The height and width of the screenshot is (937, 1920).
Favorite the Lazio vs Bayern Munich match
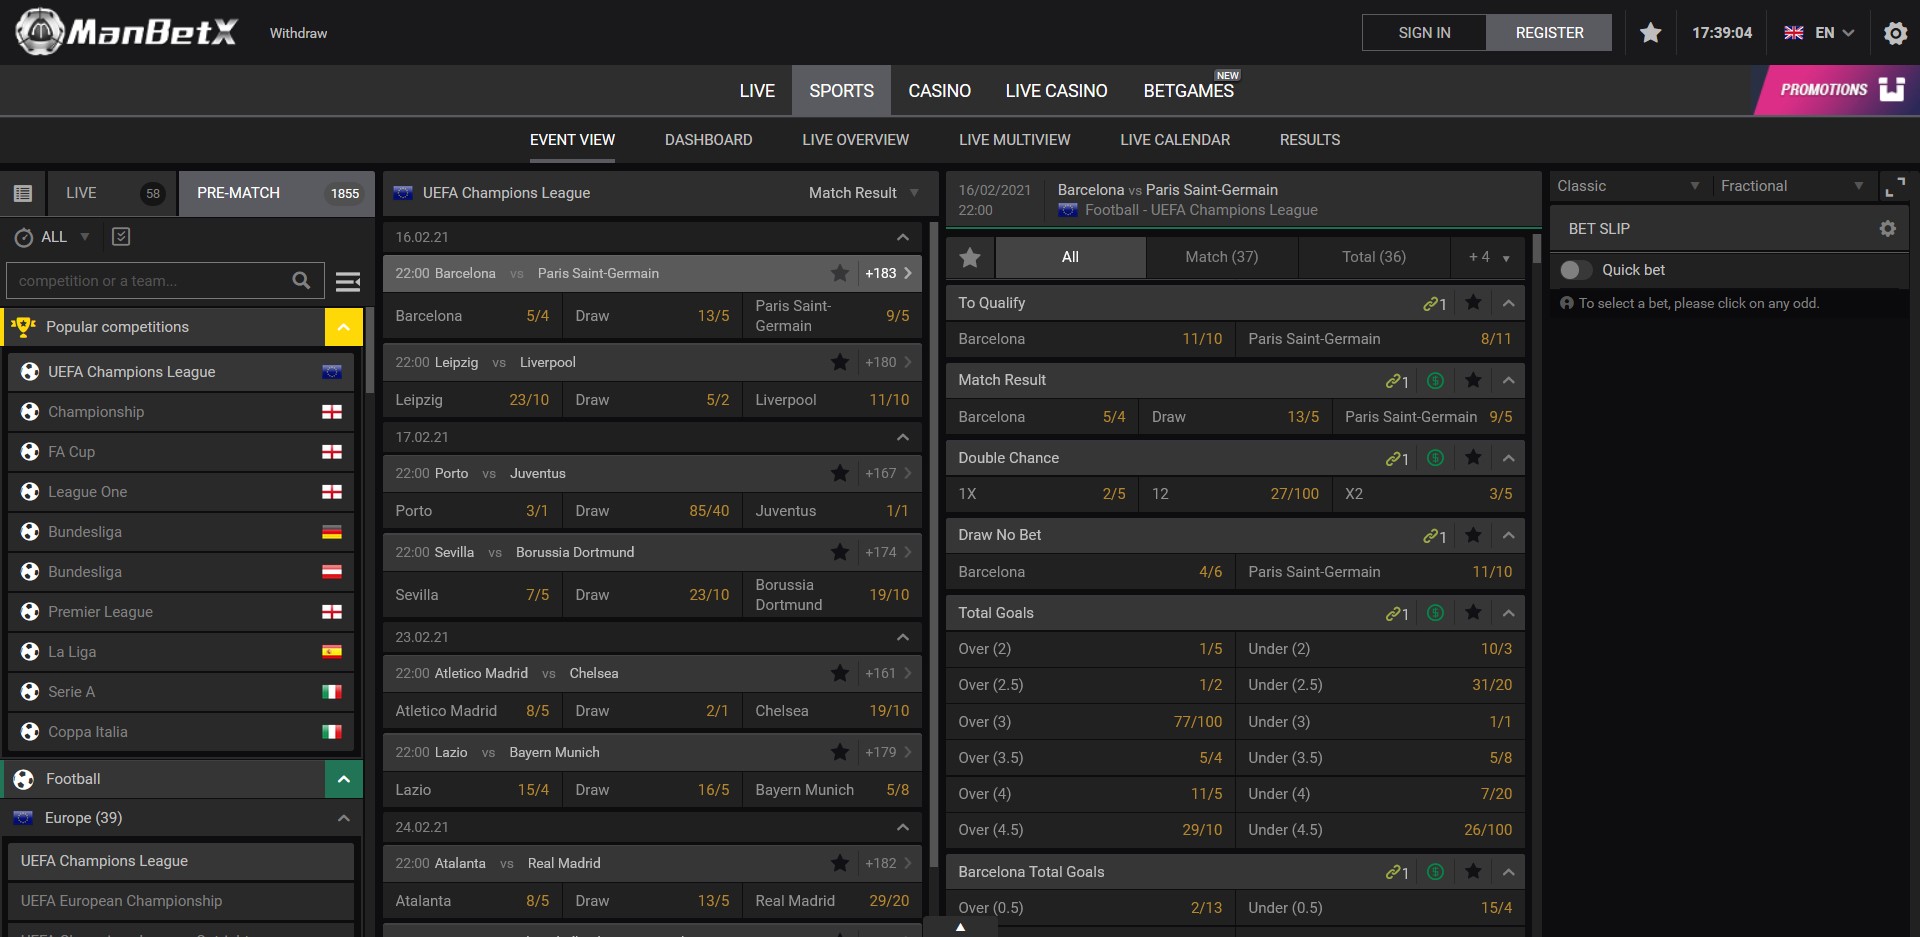pyautogui.click(x=840, y=752)
